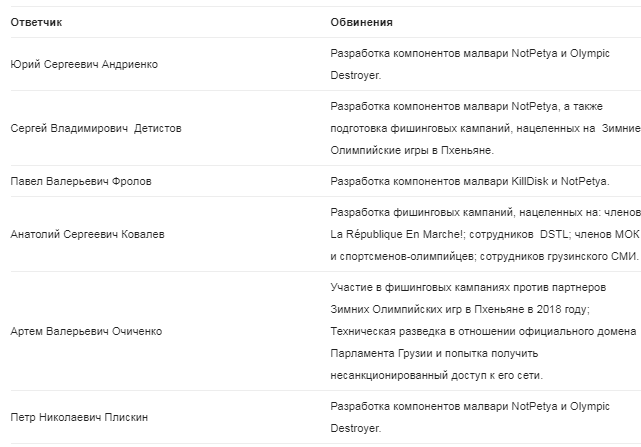Click the name Анатолий Сергеевич Ковалев
641x447 pixels.
[x=87, y=234]
